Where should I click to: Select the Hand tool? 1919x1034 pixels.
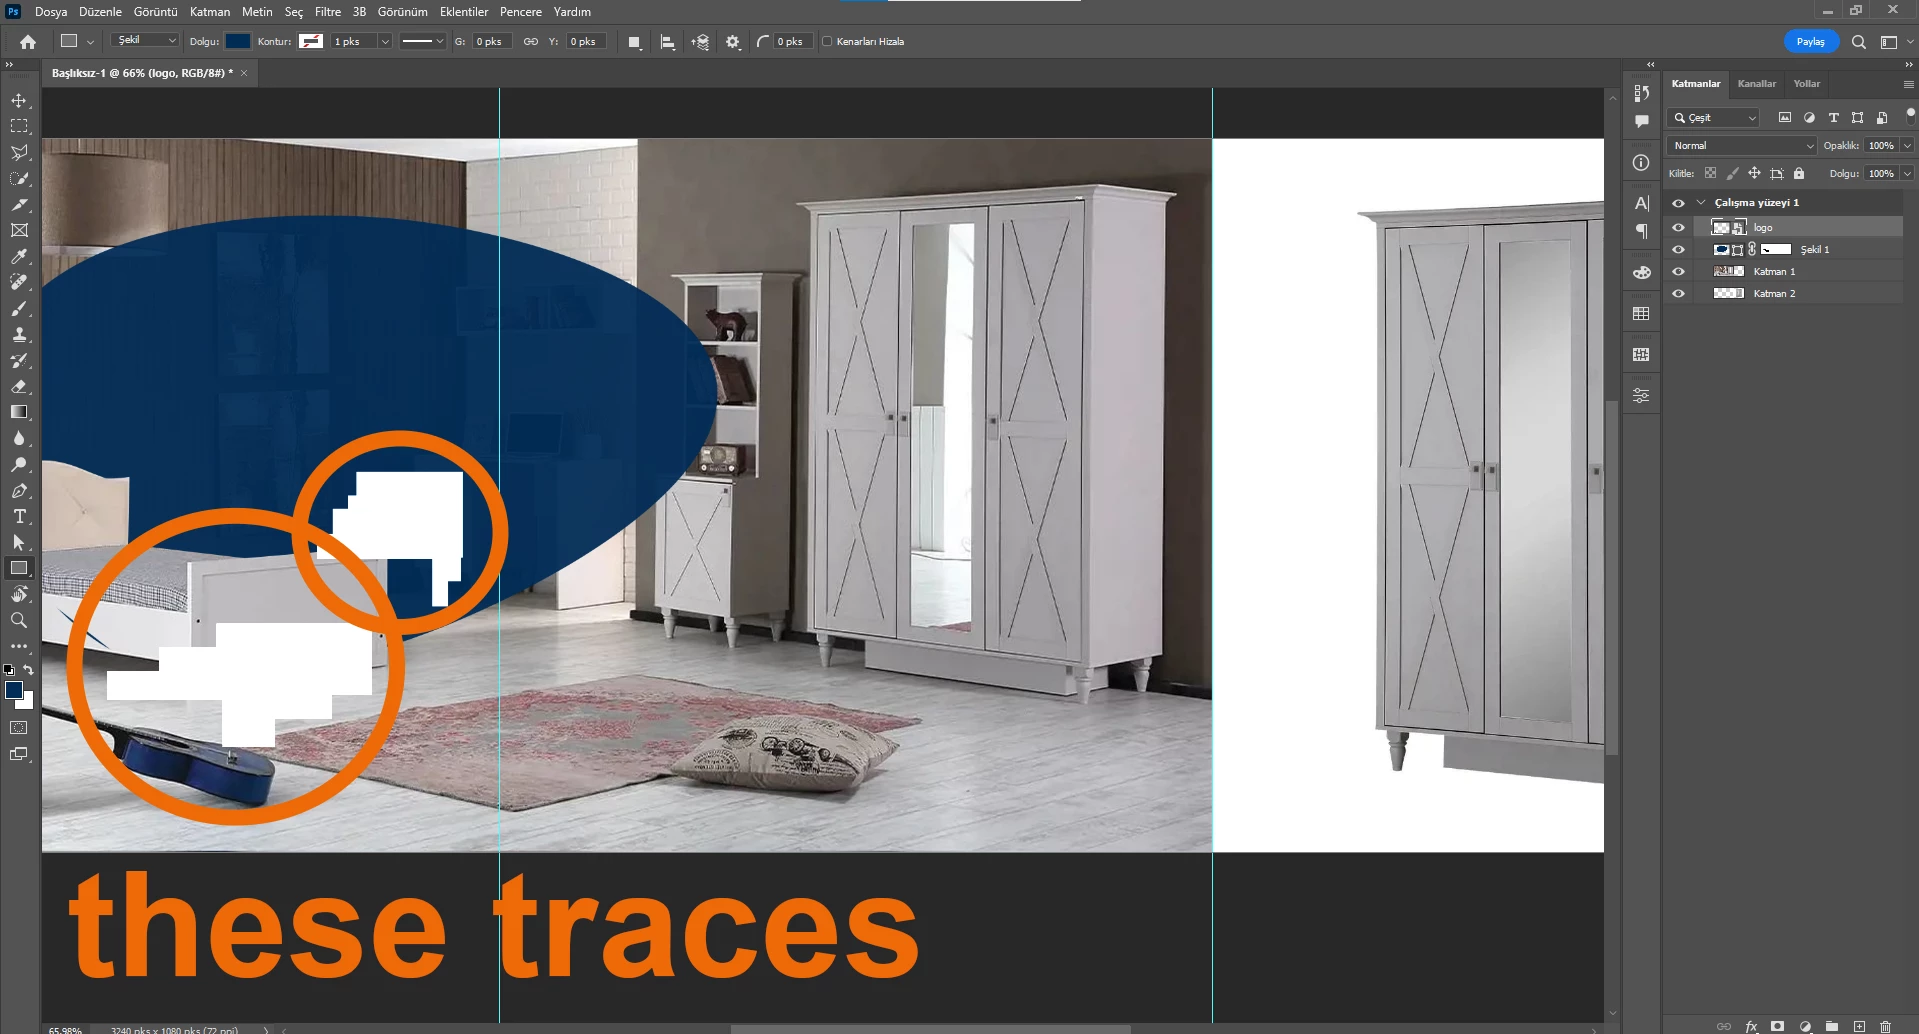click(19, 594)
